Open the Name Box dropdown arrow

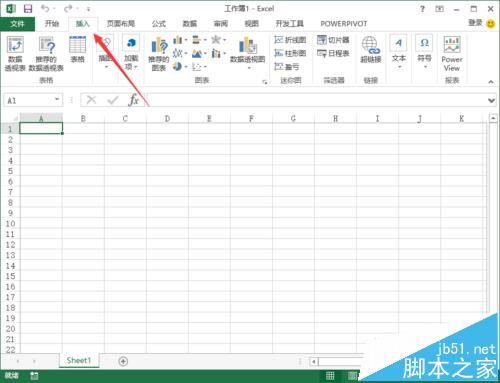(x=57, y=100)
